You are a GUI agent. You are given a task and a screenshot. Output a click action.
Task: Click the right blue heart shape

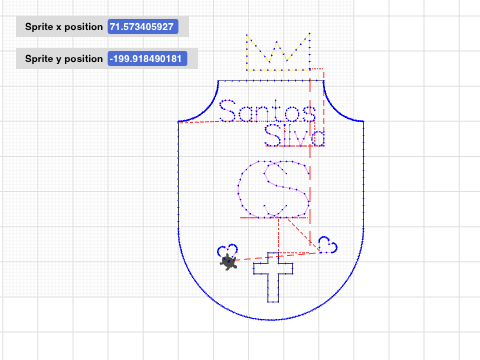coord(327,245)
